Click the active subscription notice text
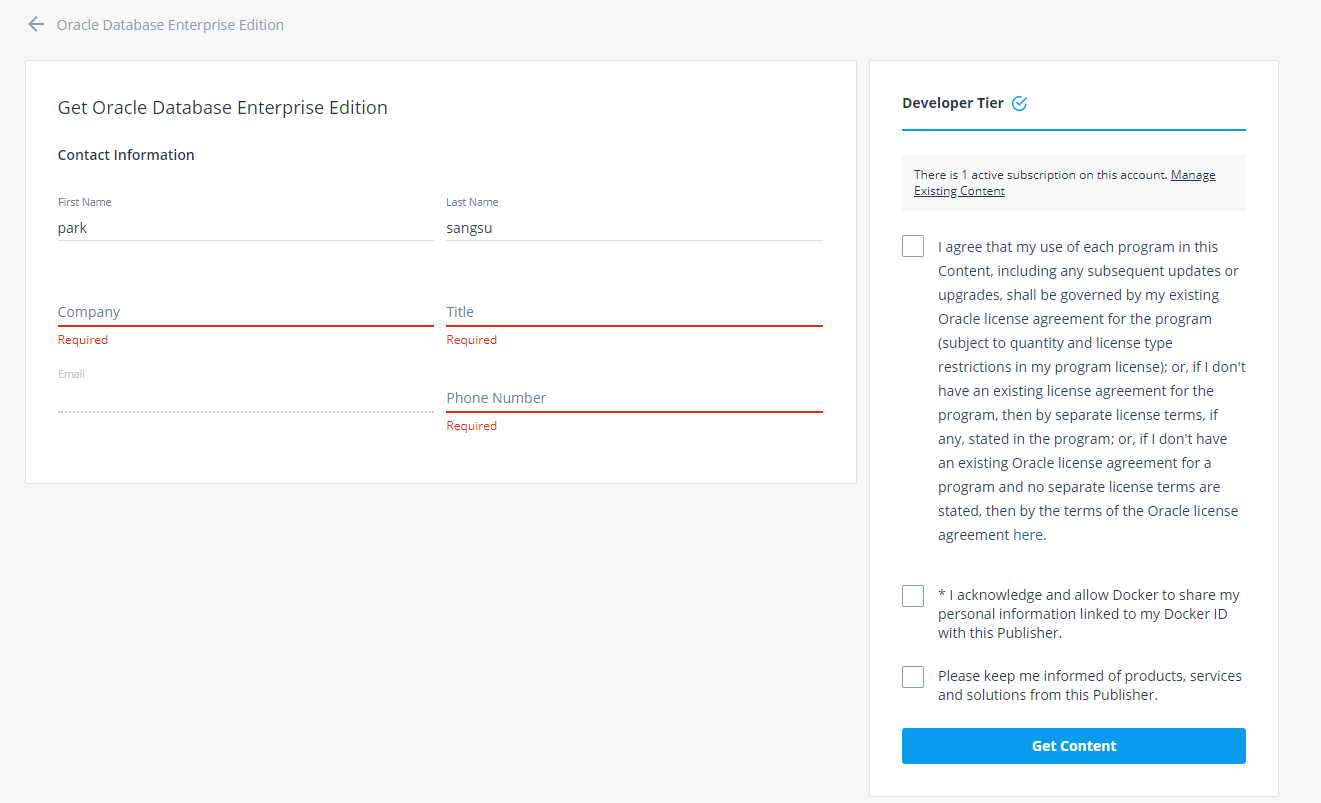1321x803 pixels. pyautogui.click(x=1040, y=175)
